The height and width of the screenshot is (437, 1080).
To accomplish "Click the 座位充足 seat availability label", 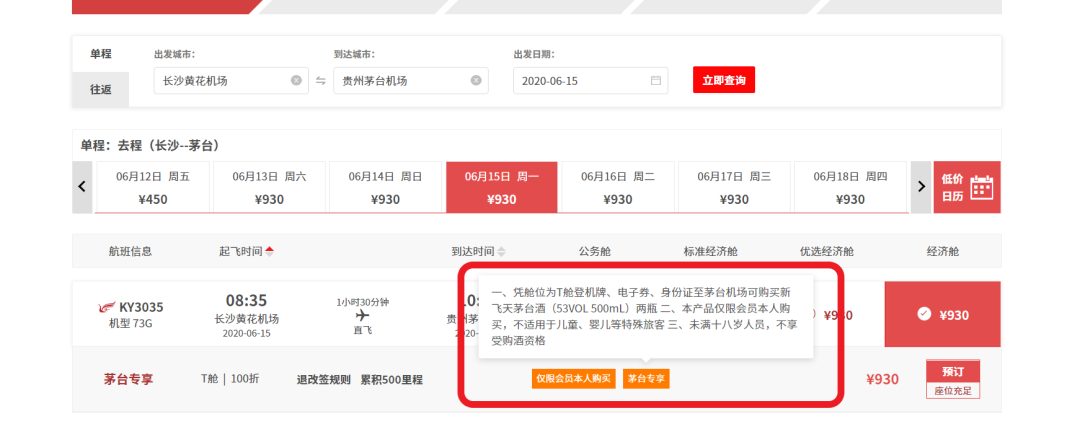I will (953, 391).
